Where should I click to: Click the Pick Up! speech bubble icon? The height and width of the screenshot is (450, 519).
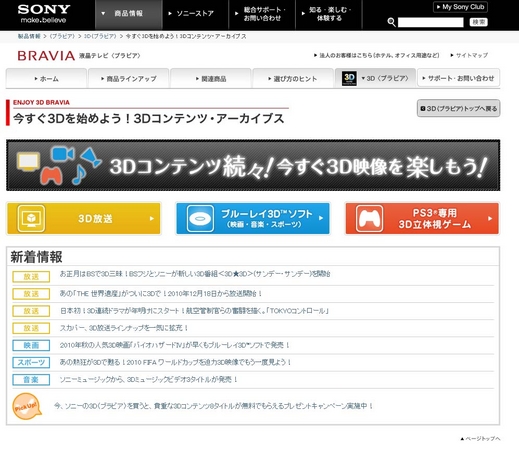[27, 406]
